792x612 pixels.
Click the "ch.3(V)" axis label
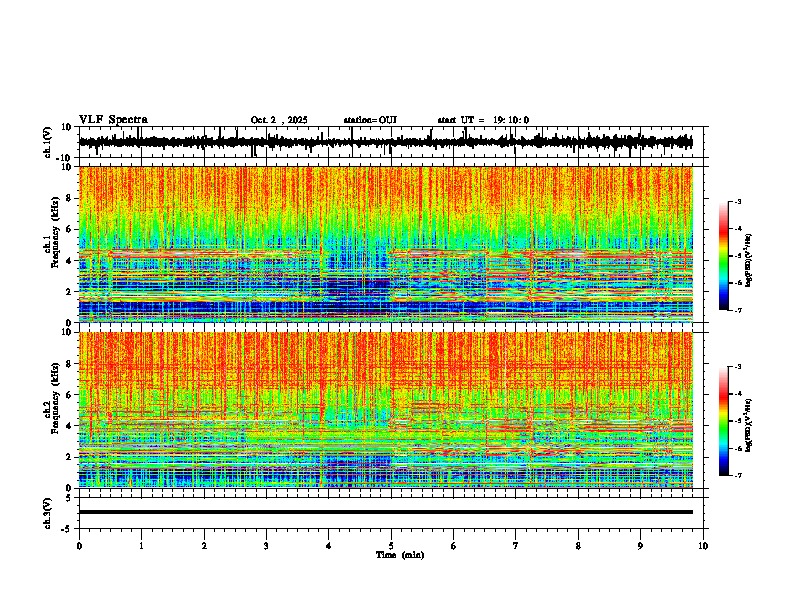coord(48,513)
